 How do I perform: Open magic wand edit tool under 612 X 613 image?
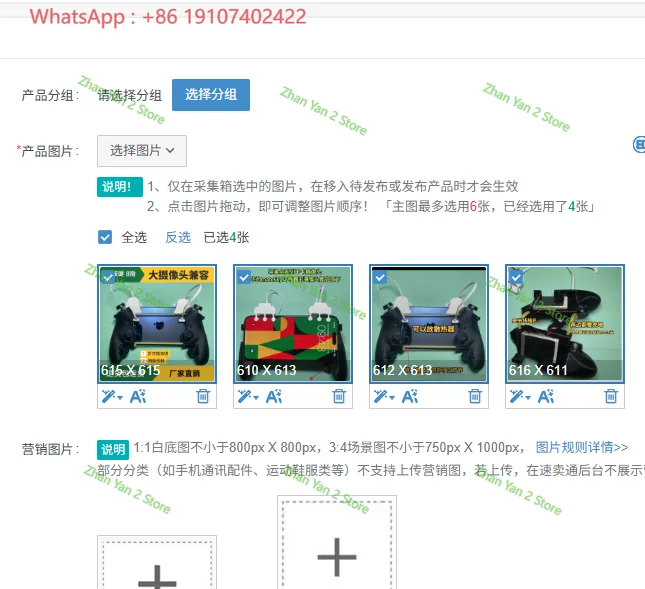pos(381,397)
